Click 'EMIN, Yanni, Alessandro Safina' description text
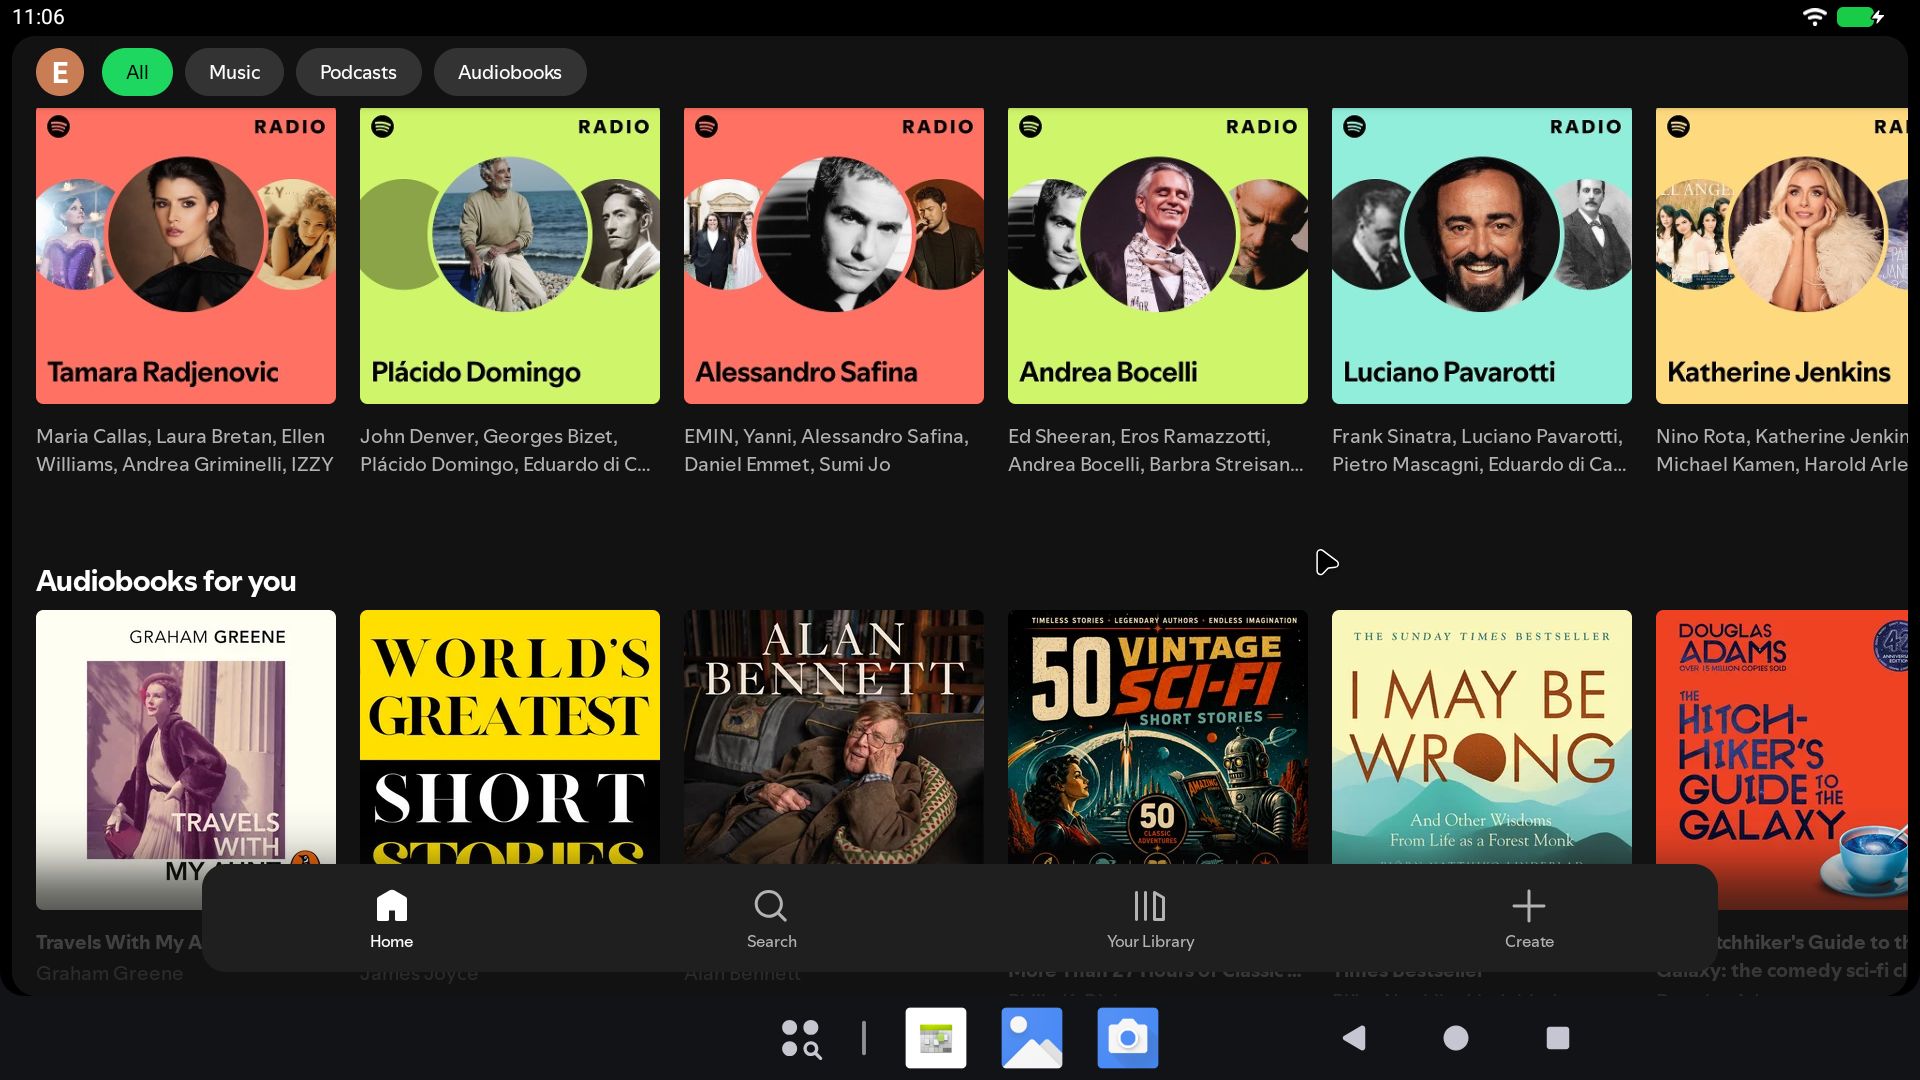This screenshot has width=1920, height=1080. coord(826,450)
